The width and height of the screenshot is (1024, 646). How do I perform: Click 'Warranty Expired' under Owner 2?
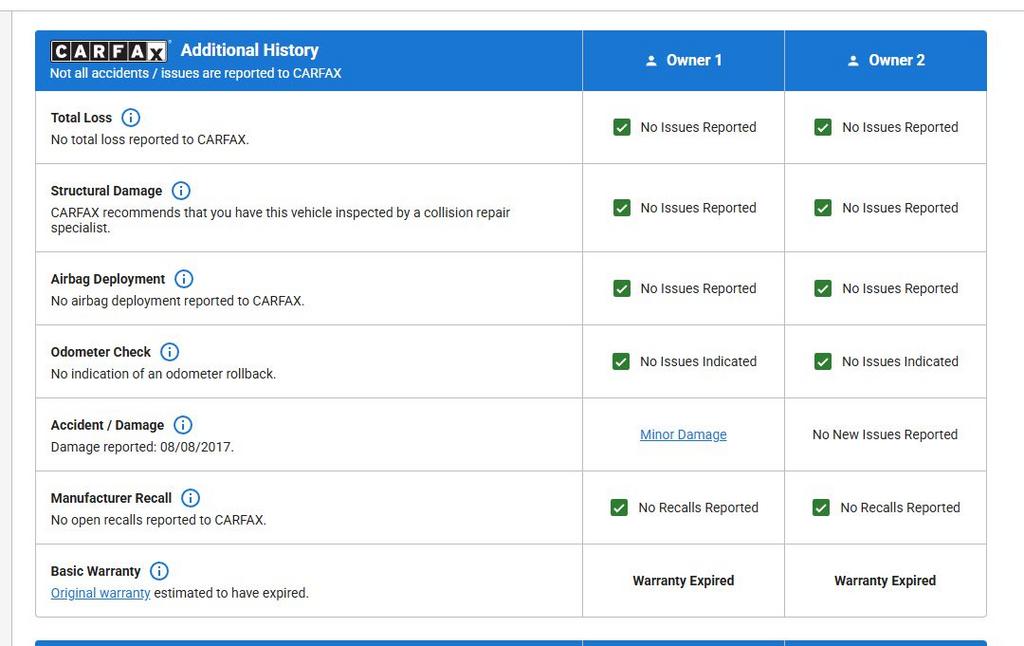885,581
